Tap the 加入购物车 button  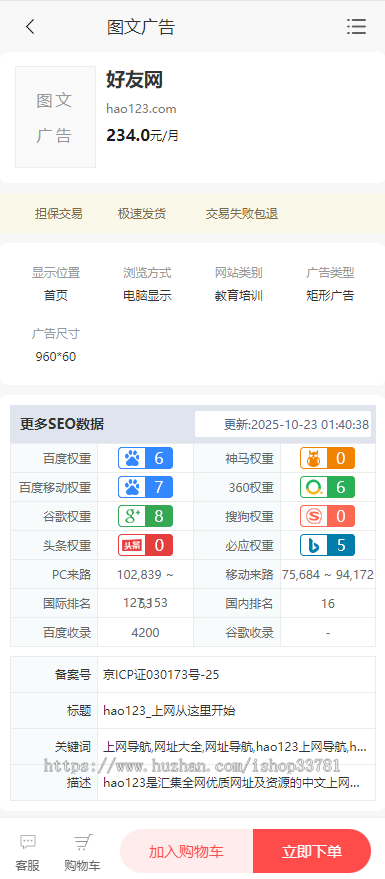coord(186,852)
